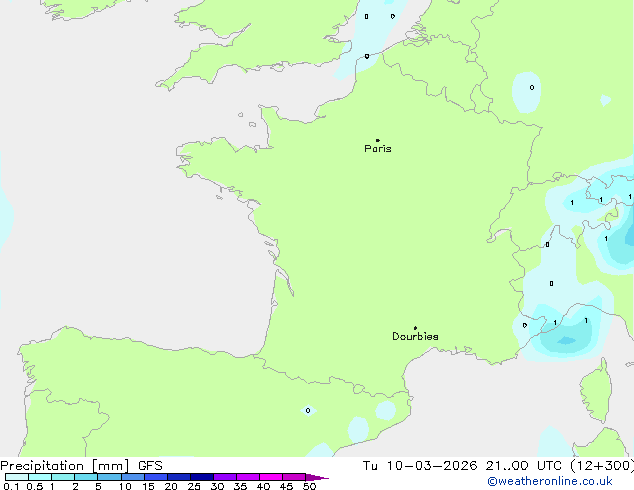
Task: Click the legend value 50
Action: pos(309,486)
